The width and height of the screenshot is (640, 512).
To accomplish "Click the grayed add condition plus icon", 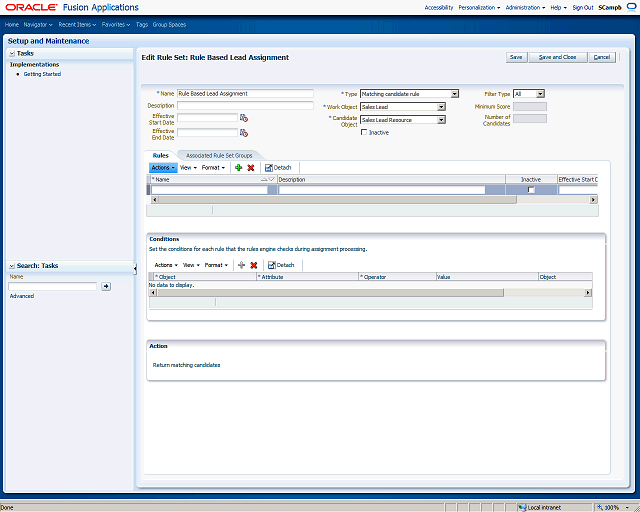I will [241, 265].
